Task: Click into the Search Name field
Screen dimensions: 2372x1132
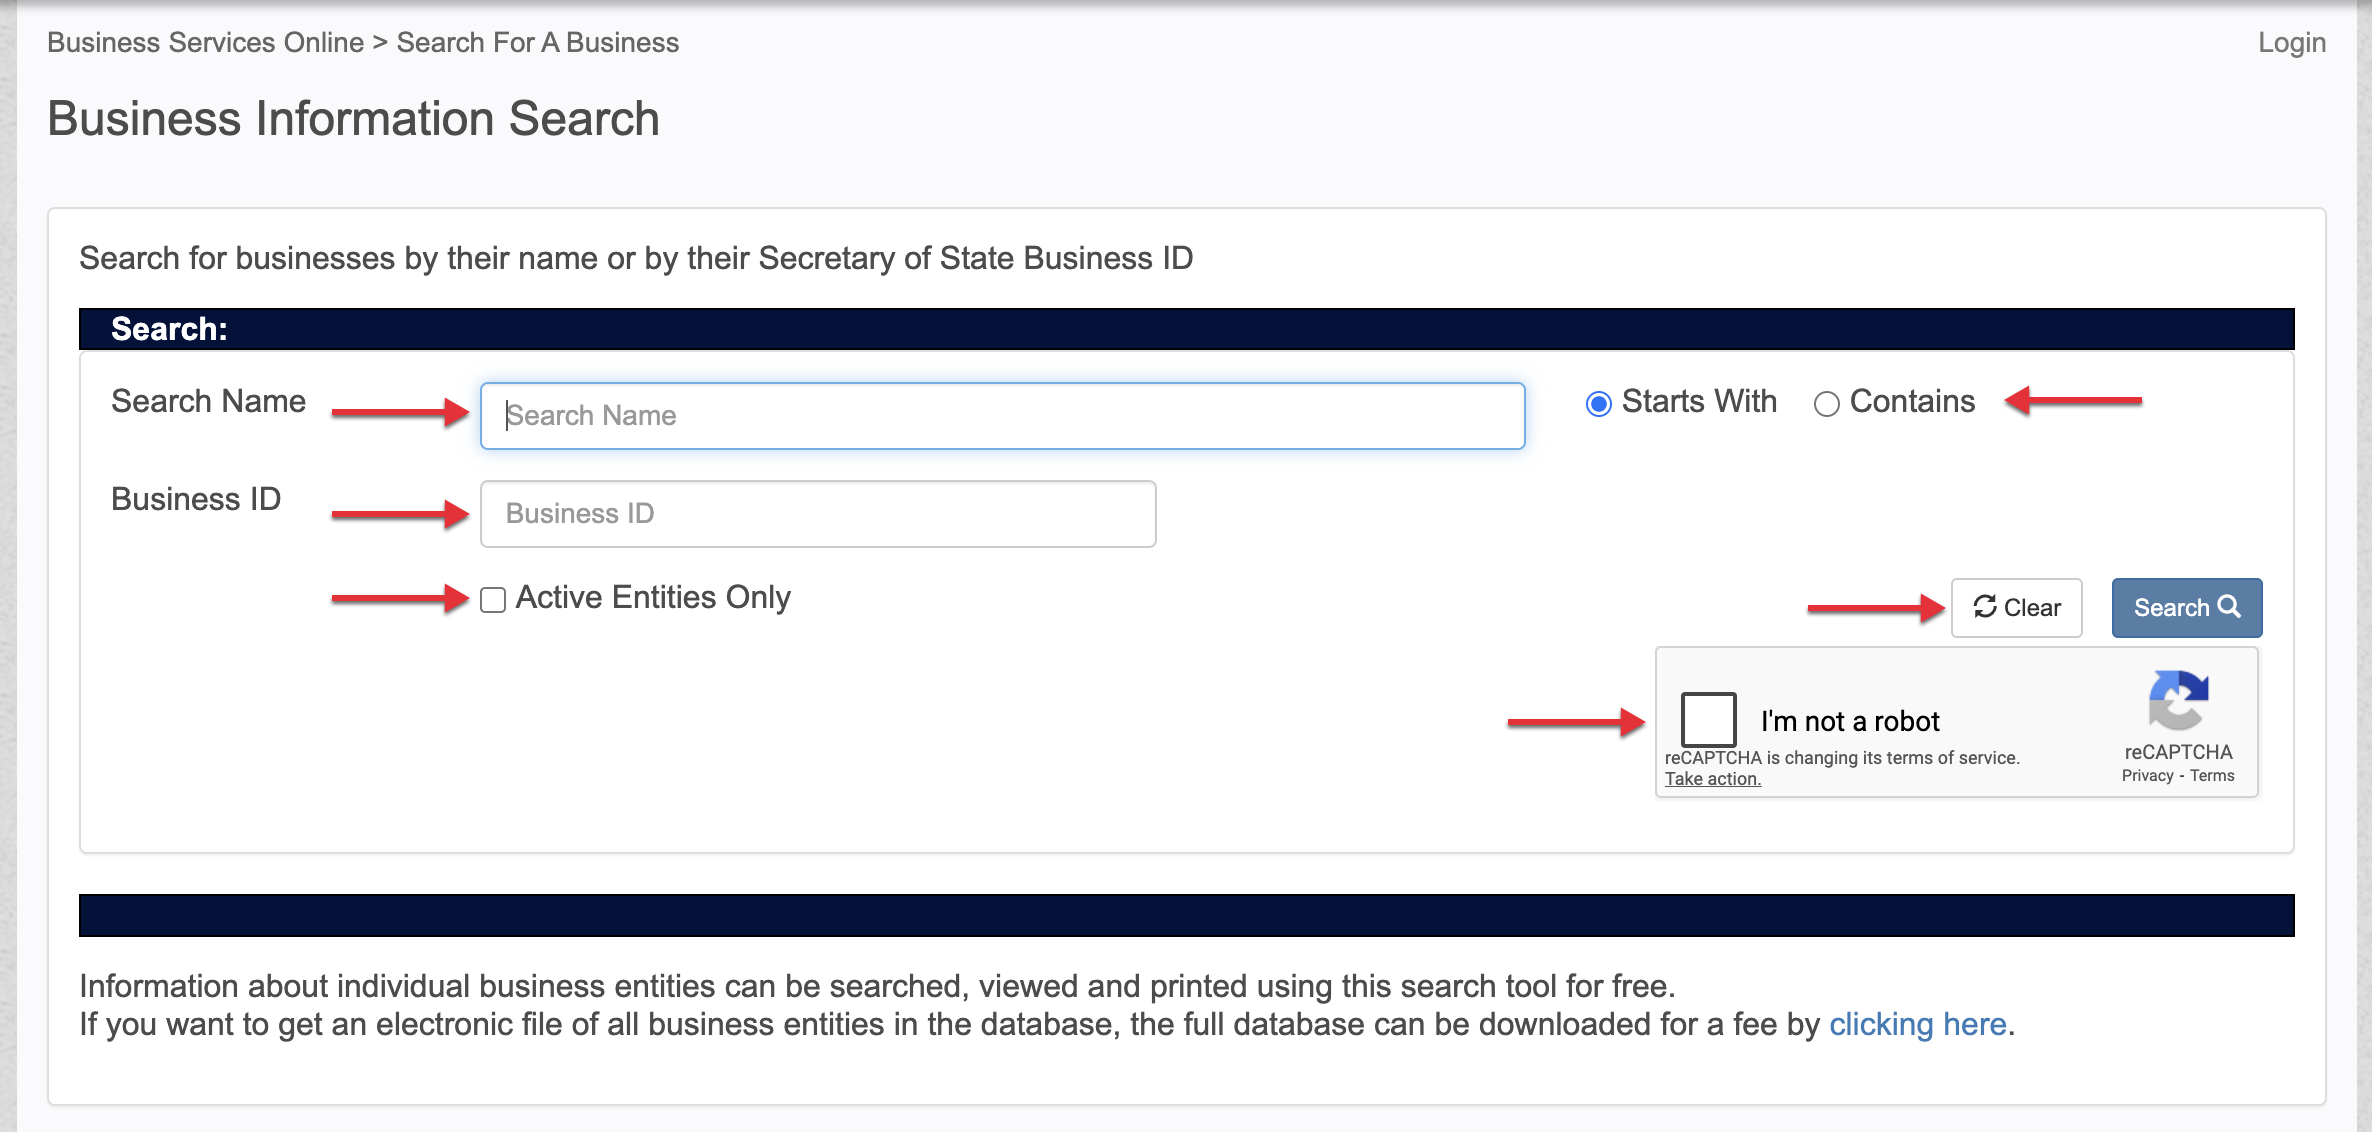Action: tap(1002, 415)
